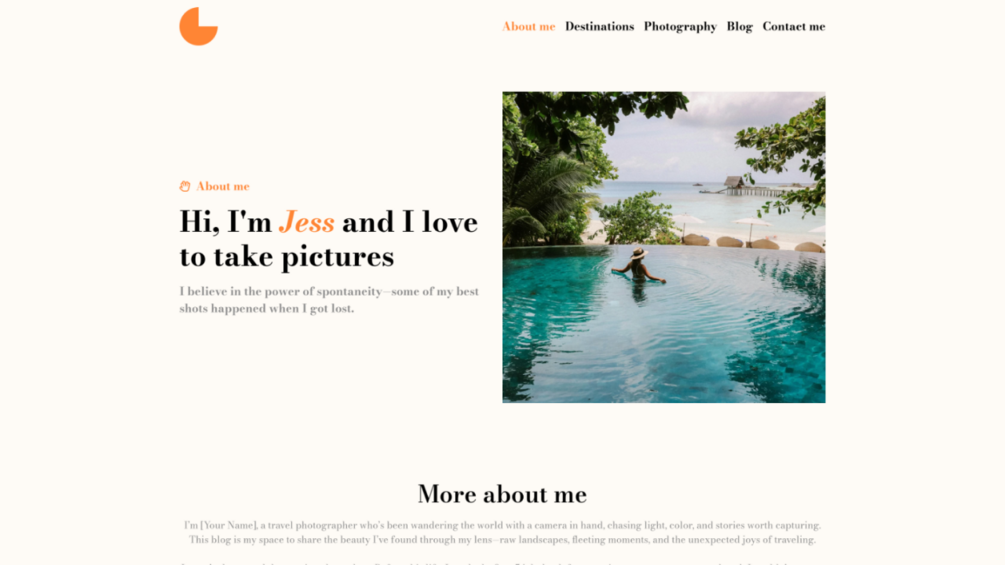Go to the Destinations page

click(x=599, y=26)
